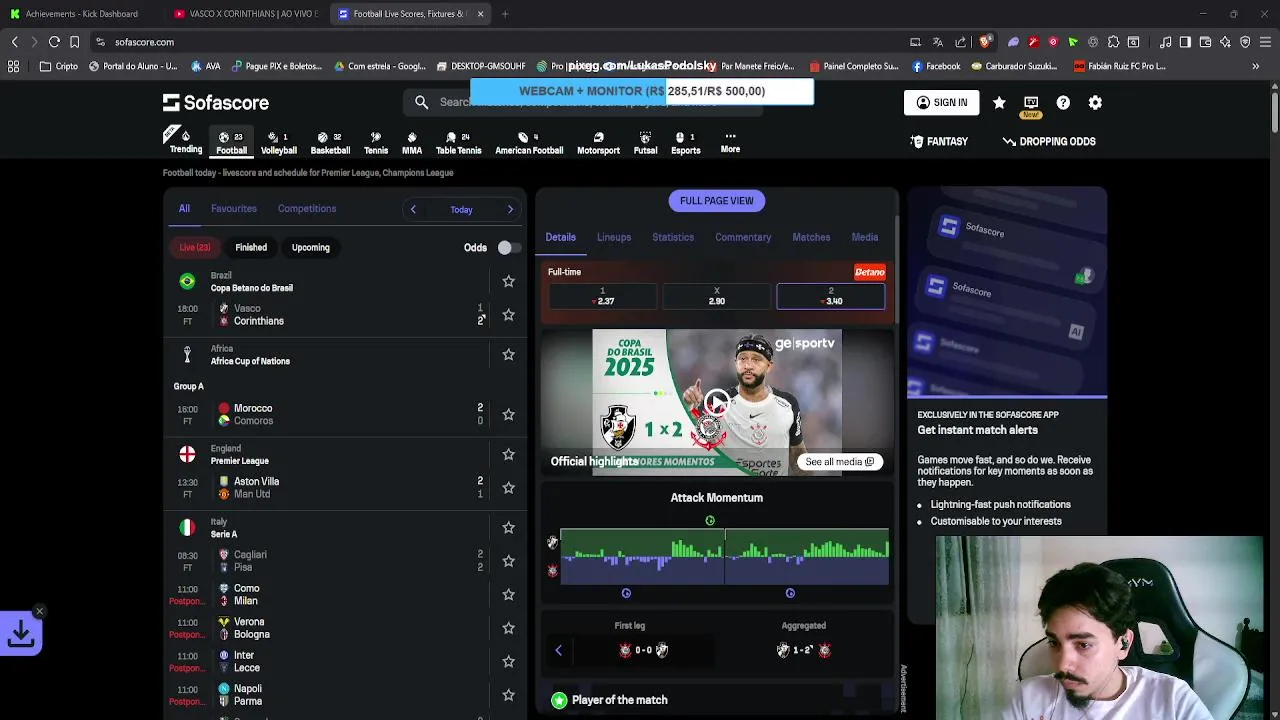Image resolution: width=1280 pixels, height=720 pixels.
Task: Switch to Commentary tab
Action: pyautogui.click(x=743, y=237)
